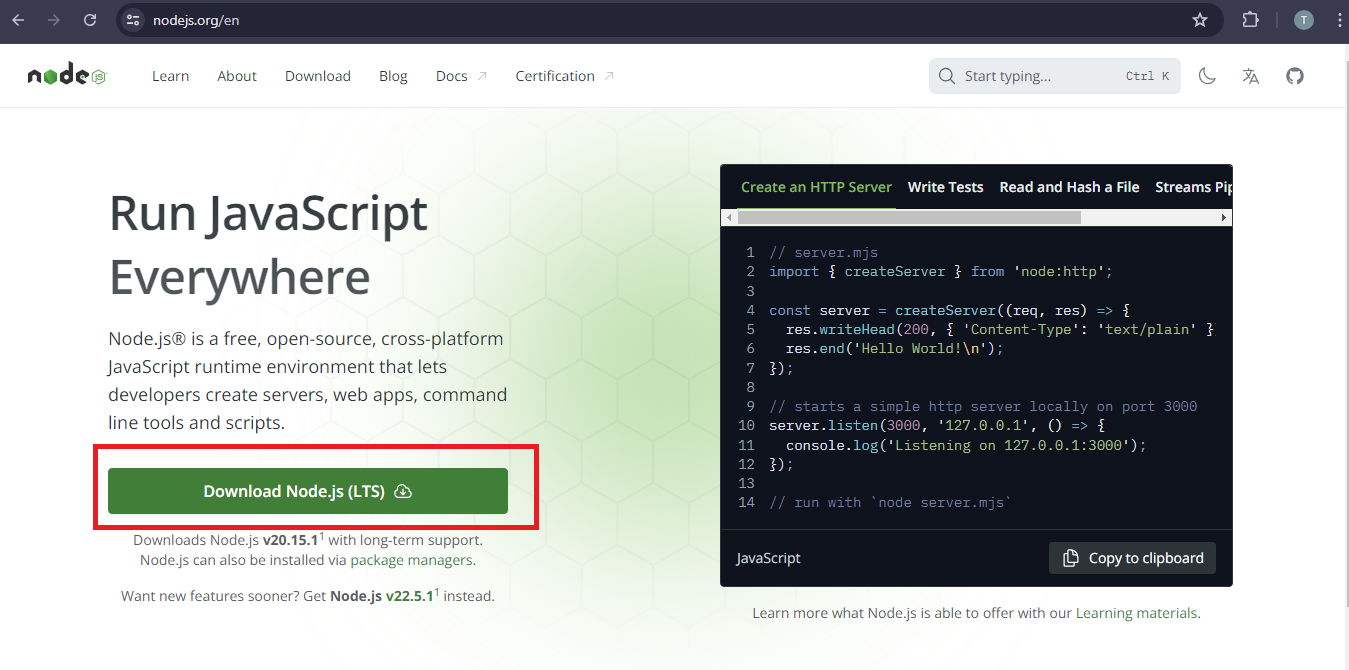Click the horizontal scrollbar thumb above code
The image size is (1349, 670).
909,217
